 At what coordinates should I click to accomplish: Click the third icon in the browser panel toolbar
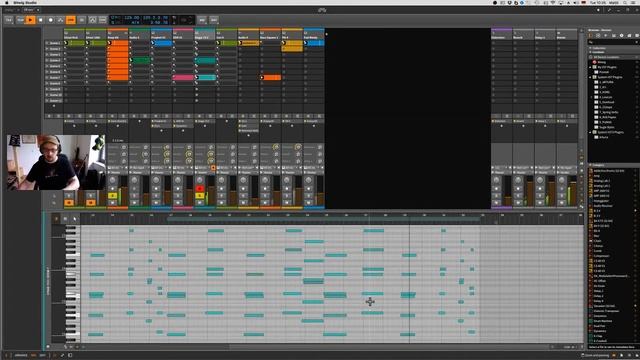(x=606, y=36)
